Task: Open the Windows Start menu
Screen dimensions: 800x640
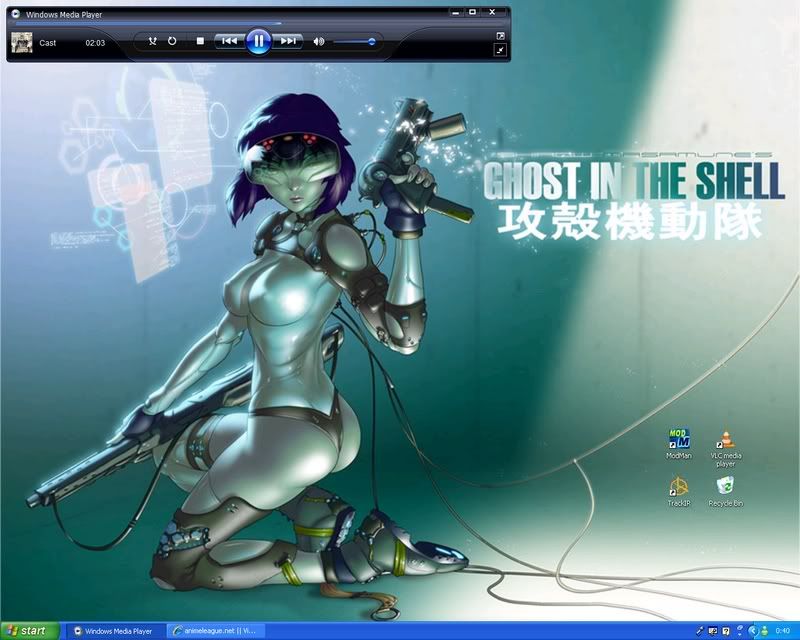Action: (30, 631)
